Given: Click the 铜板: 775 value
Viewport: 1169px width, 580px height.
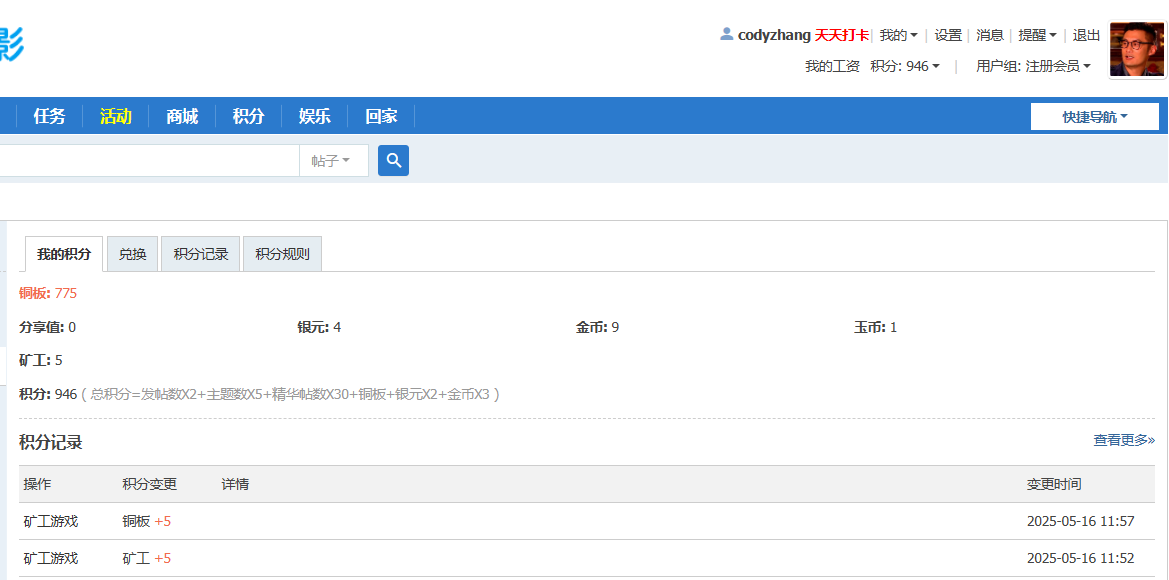Looking at the screenshot, I should click(48, 293).
